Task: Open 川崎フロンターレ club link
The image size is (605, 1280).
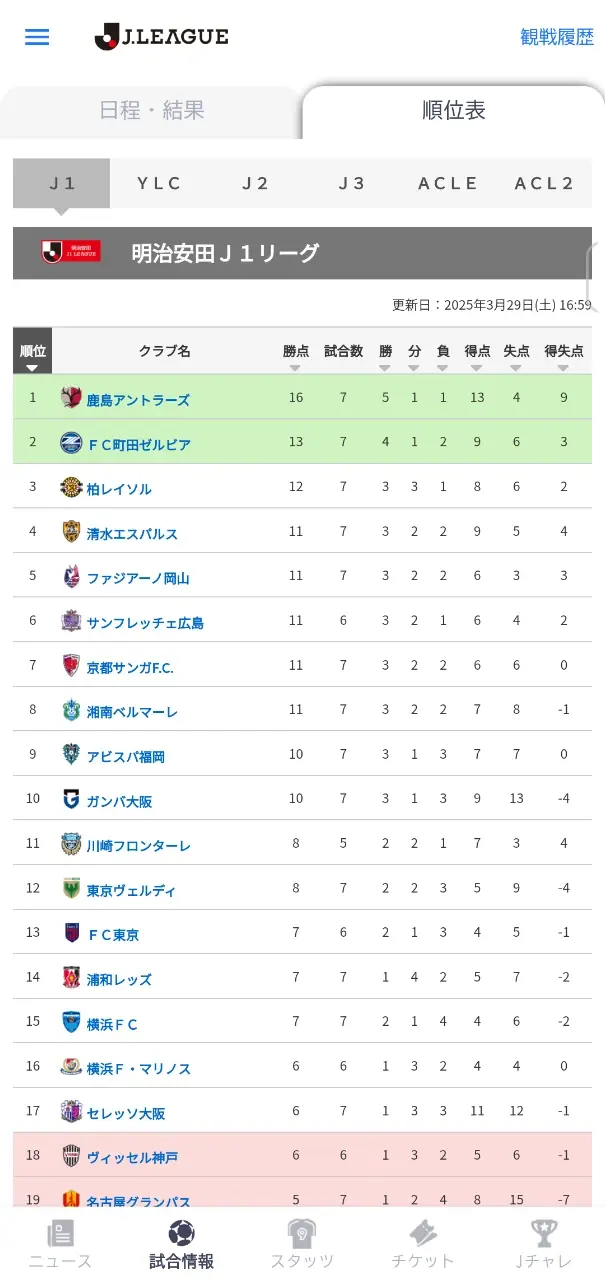Action: click(x=139, y=846)
